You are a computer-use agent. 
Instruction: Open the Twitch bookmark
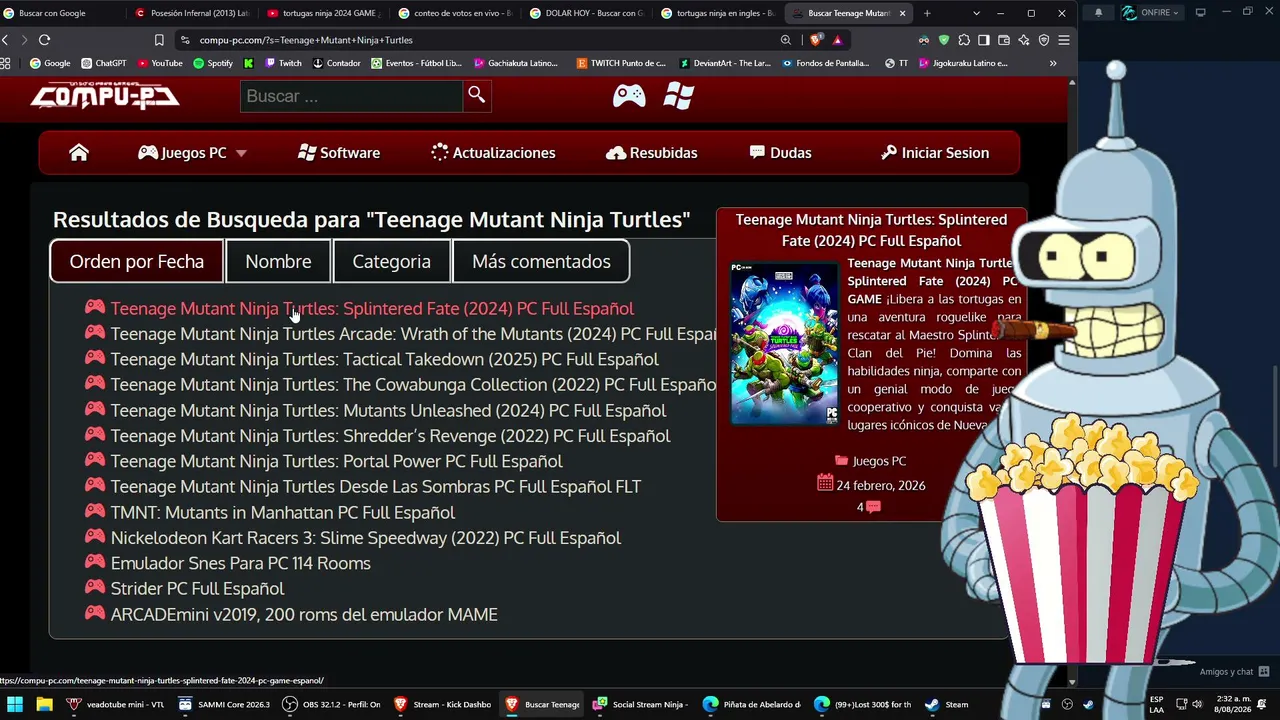tap(283, 63)
